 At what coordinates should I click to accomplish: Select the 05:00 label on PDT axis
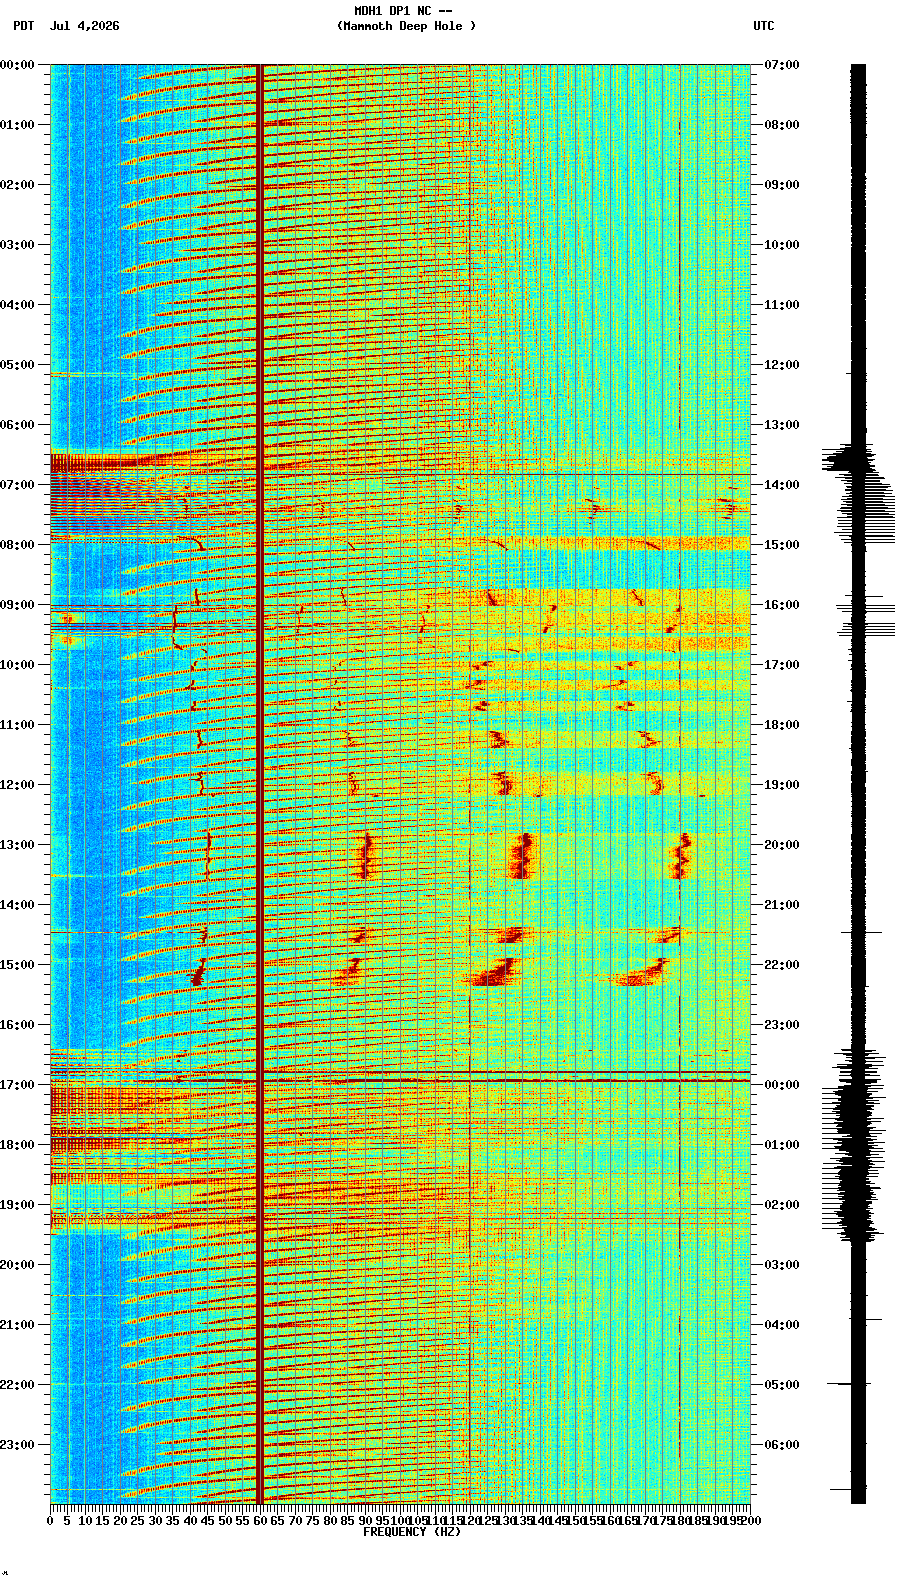[x=17, y=365]
